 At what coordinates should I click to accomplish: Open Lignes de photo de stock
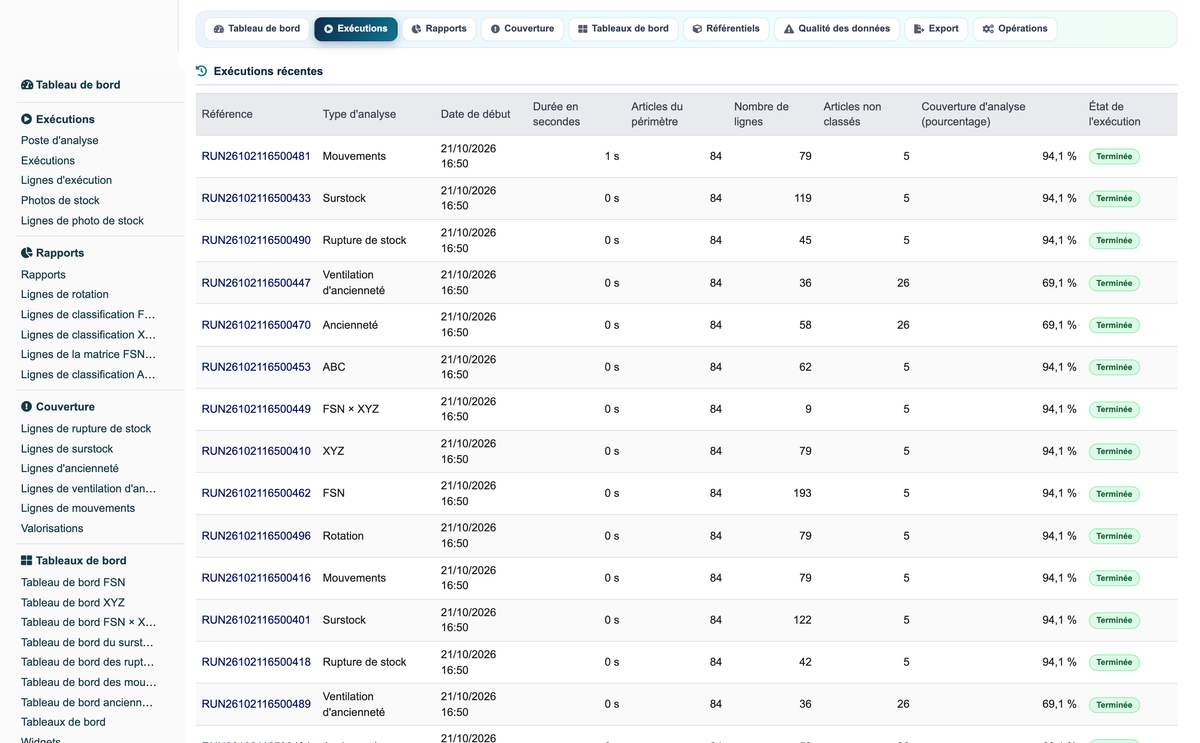[82, 221]
